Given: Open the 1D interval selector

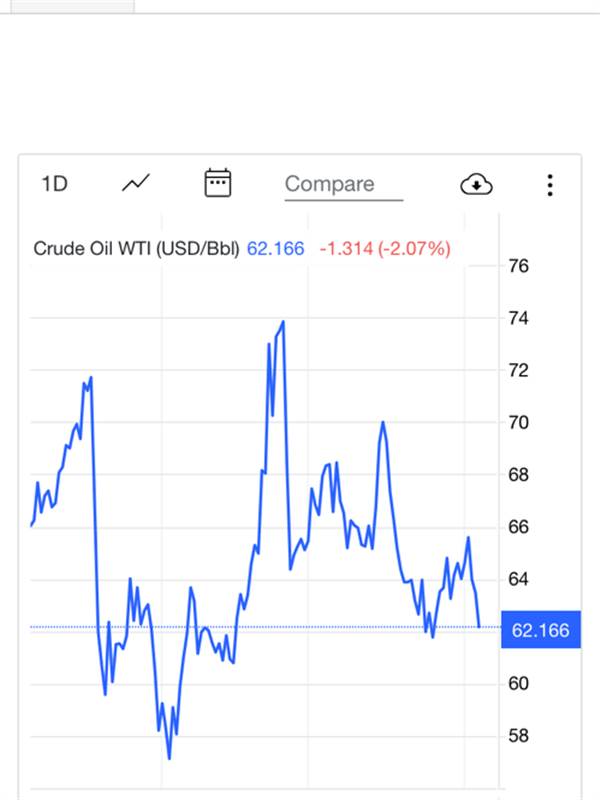Looking at the screenshot, I should click(x=54, y=184).
